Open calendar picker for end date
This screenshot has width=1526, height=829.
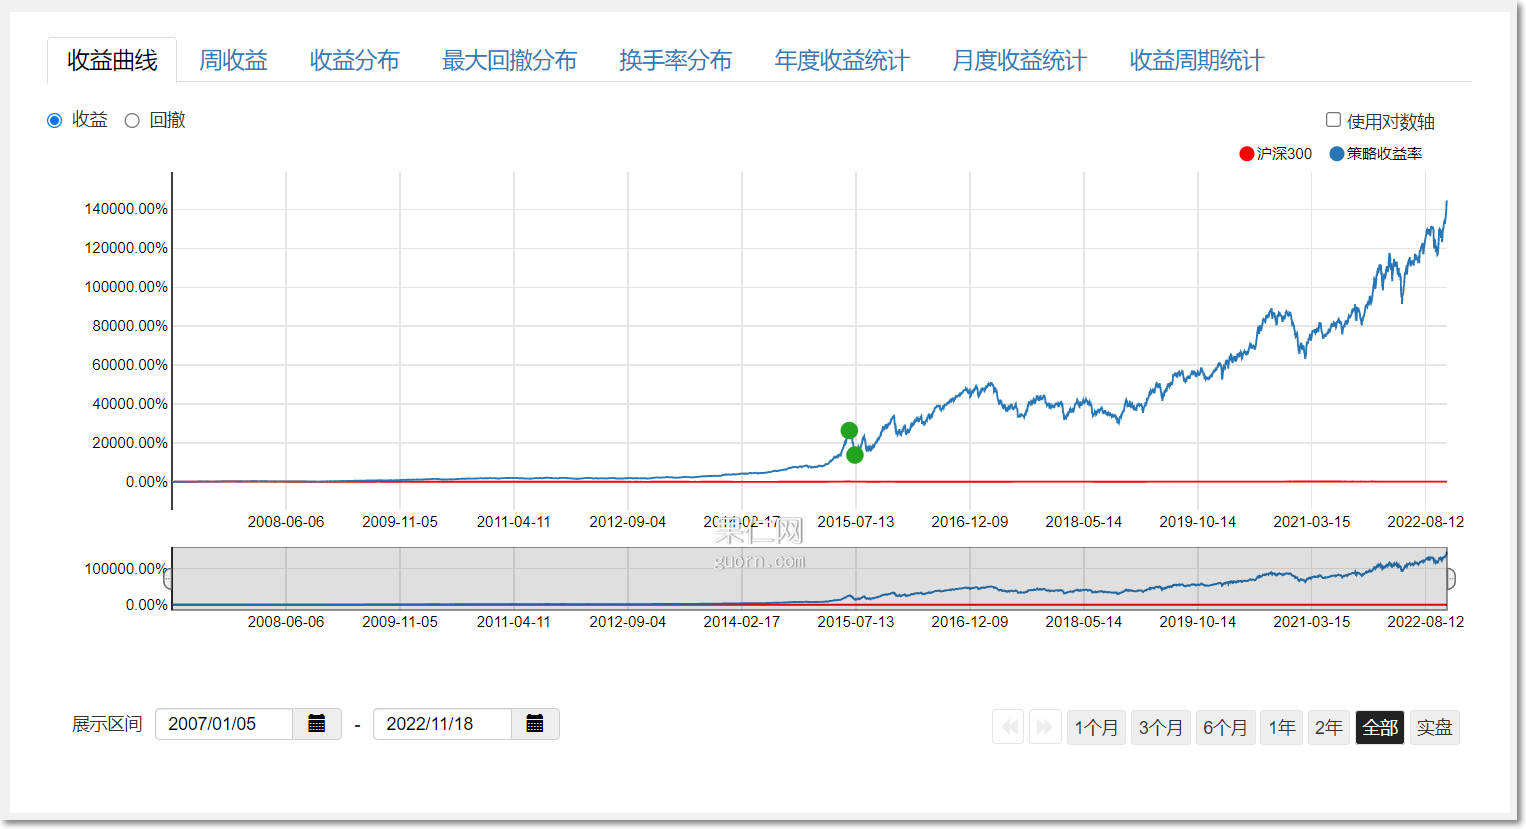(x=535, y=724)
